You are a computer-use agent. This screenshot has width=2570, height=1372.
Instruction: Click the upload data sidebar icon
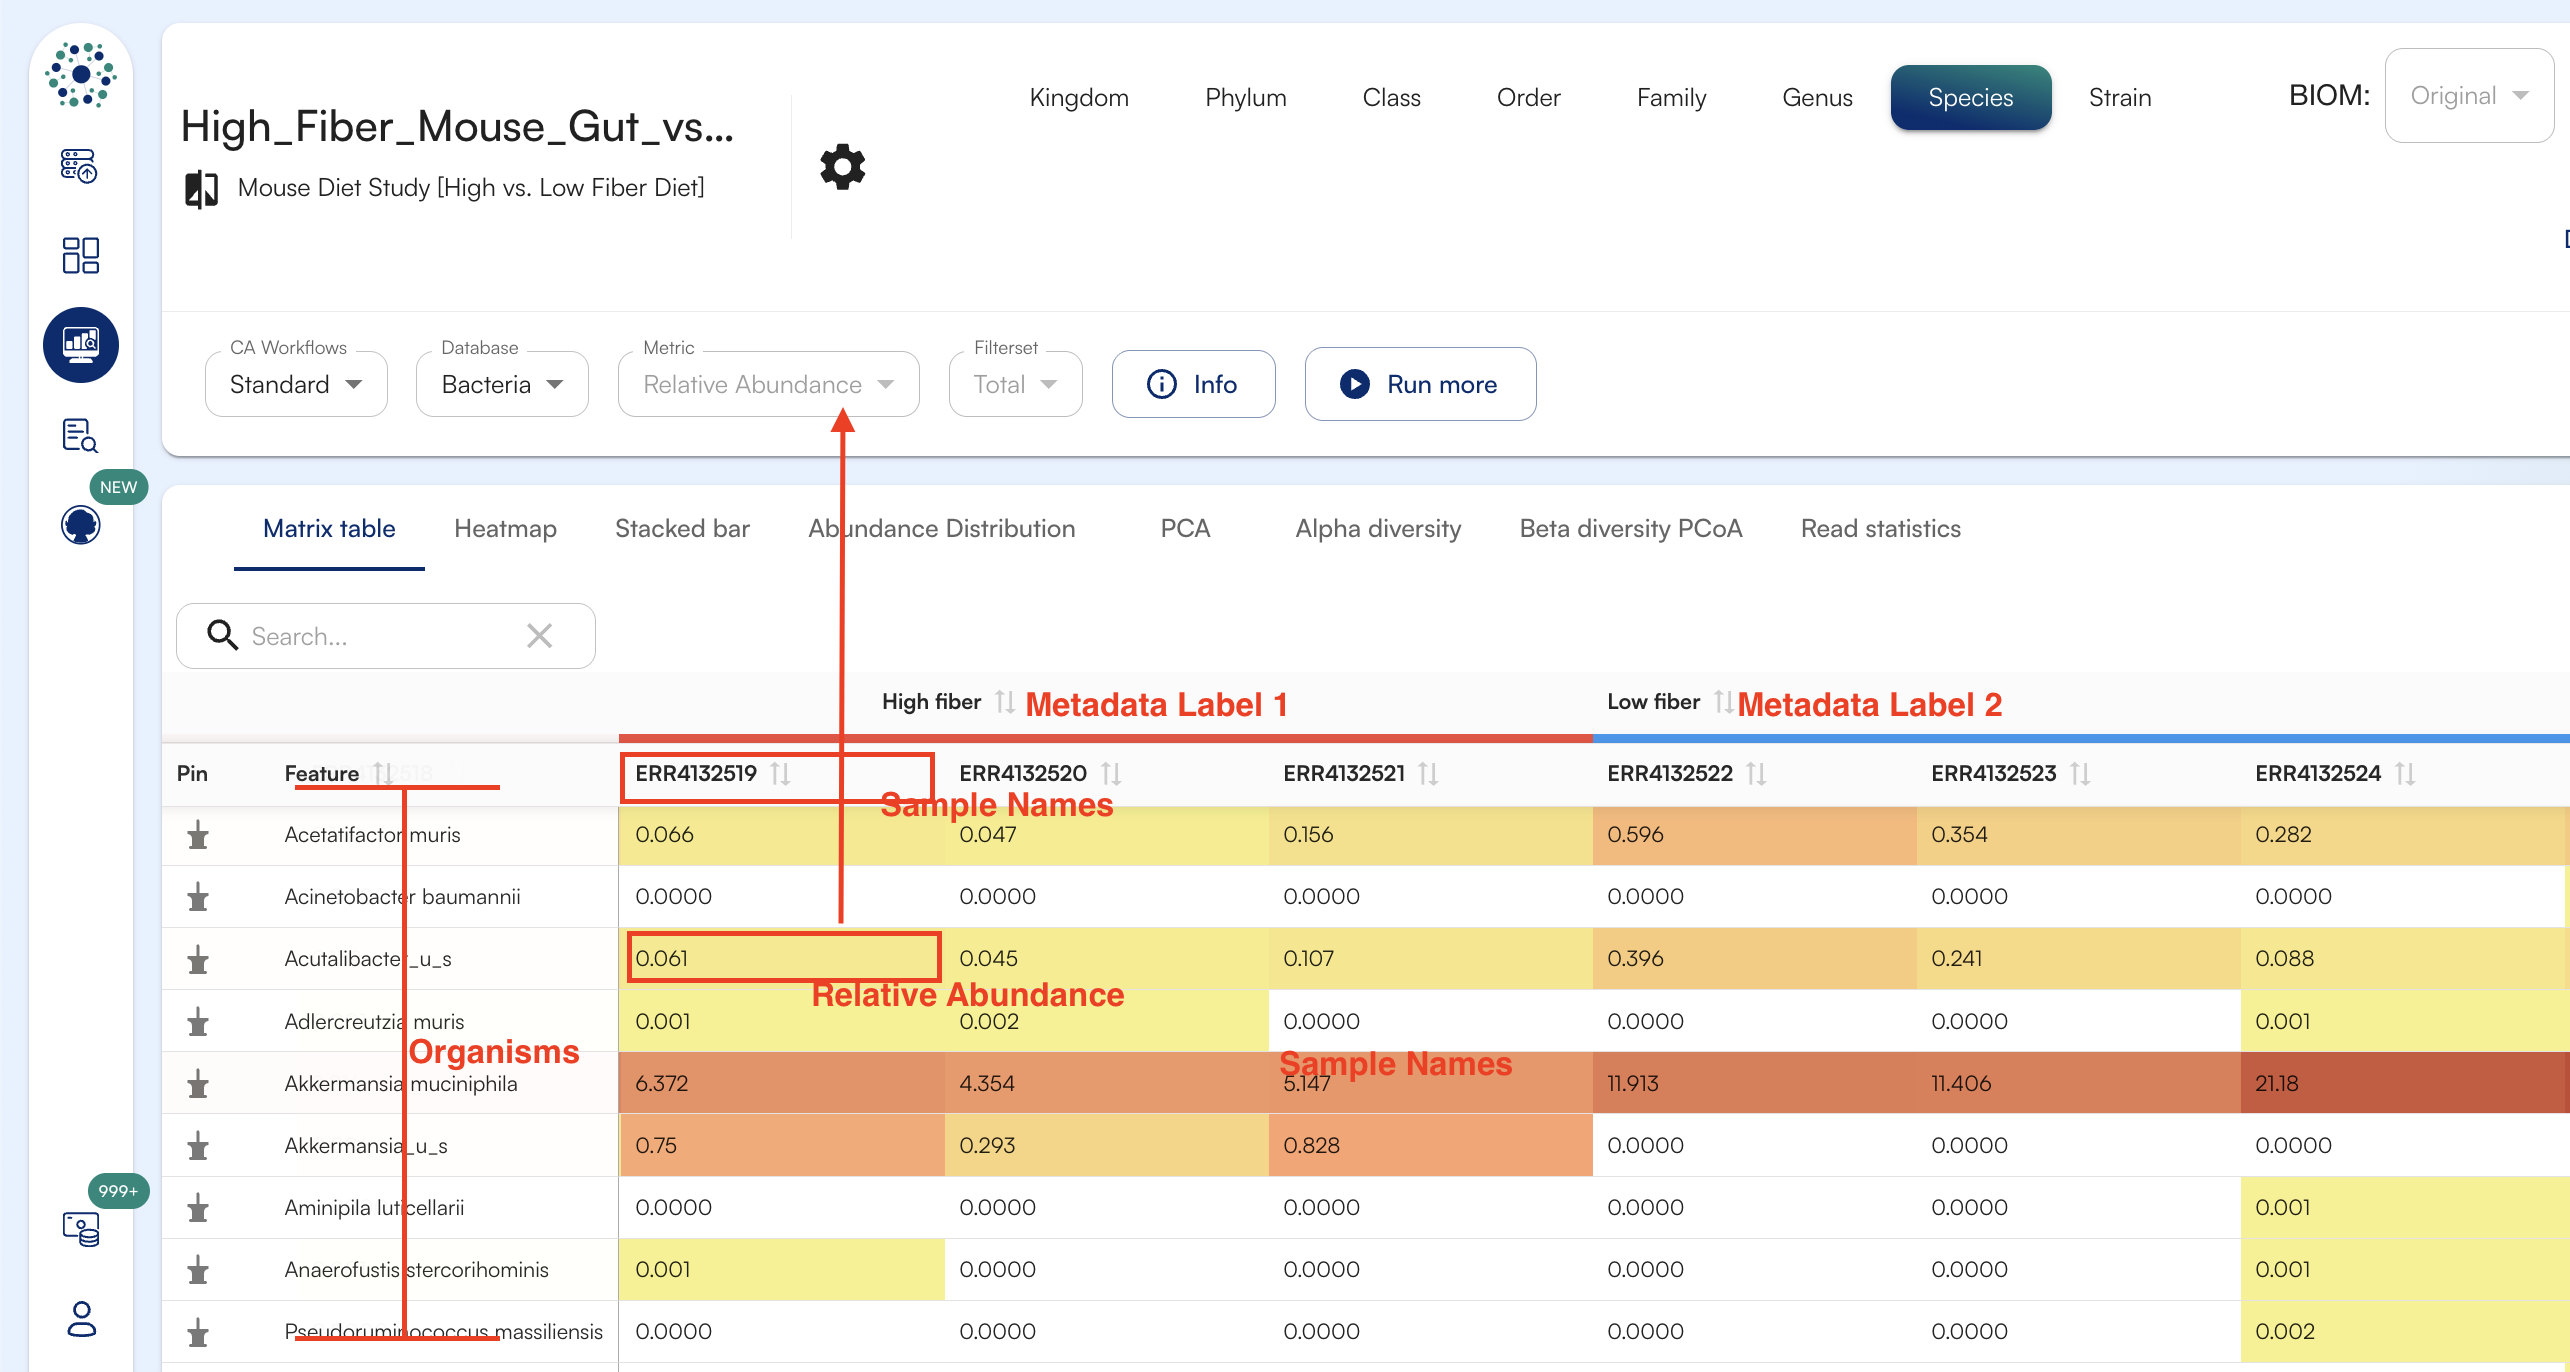click(80, 166)
